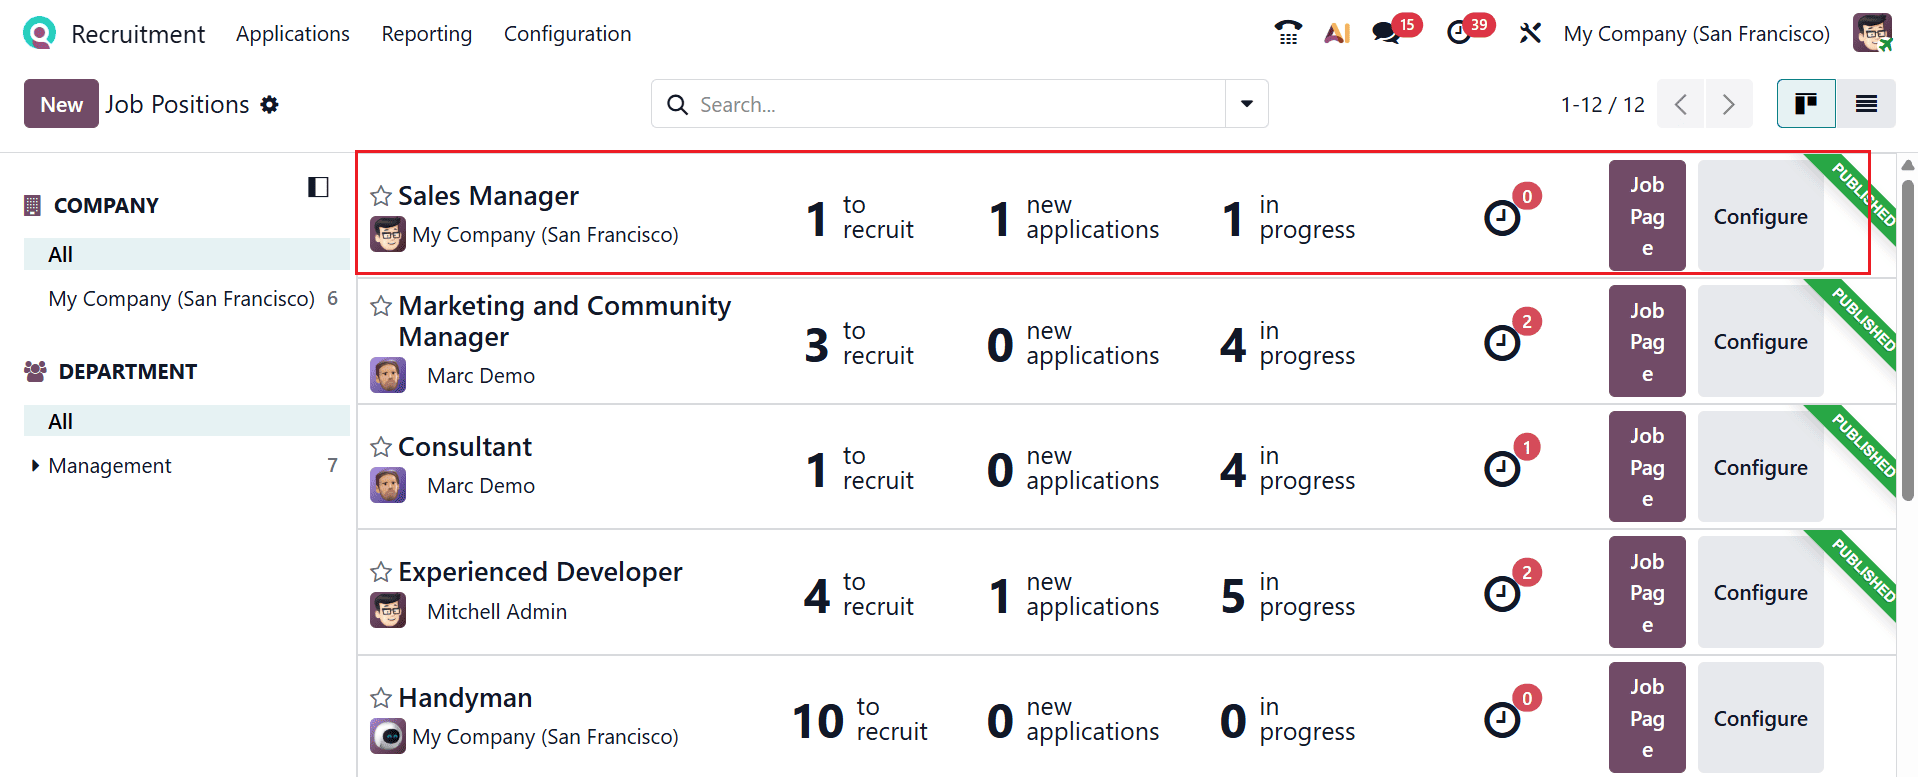Open Job Page for Consultant
The width and height of the screenshot is (1918, 777).
tap(1647, 466)
